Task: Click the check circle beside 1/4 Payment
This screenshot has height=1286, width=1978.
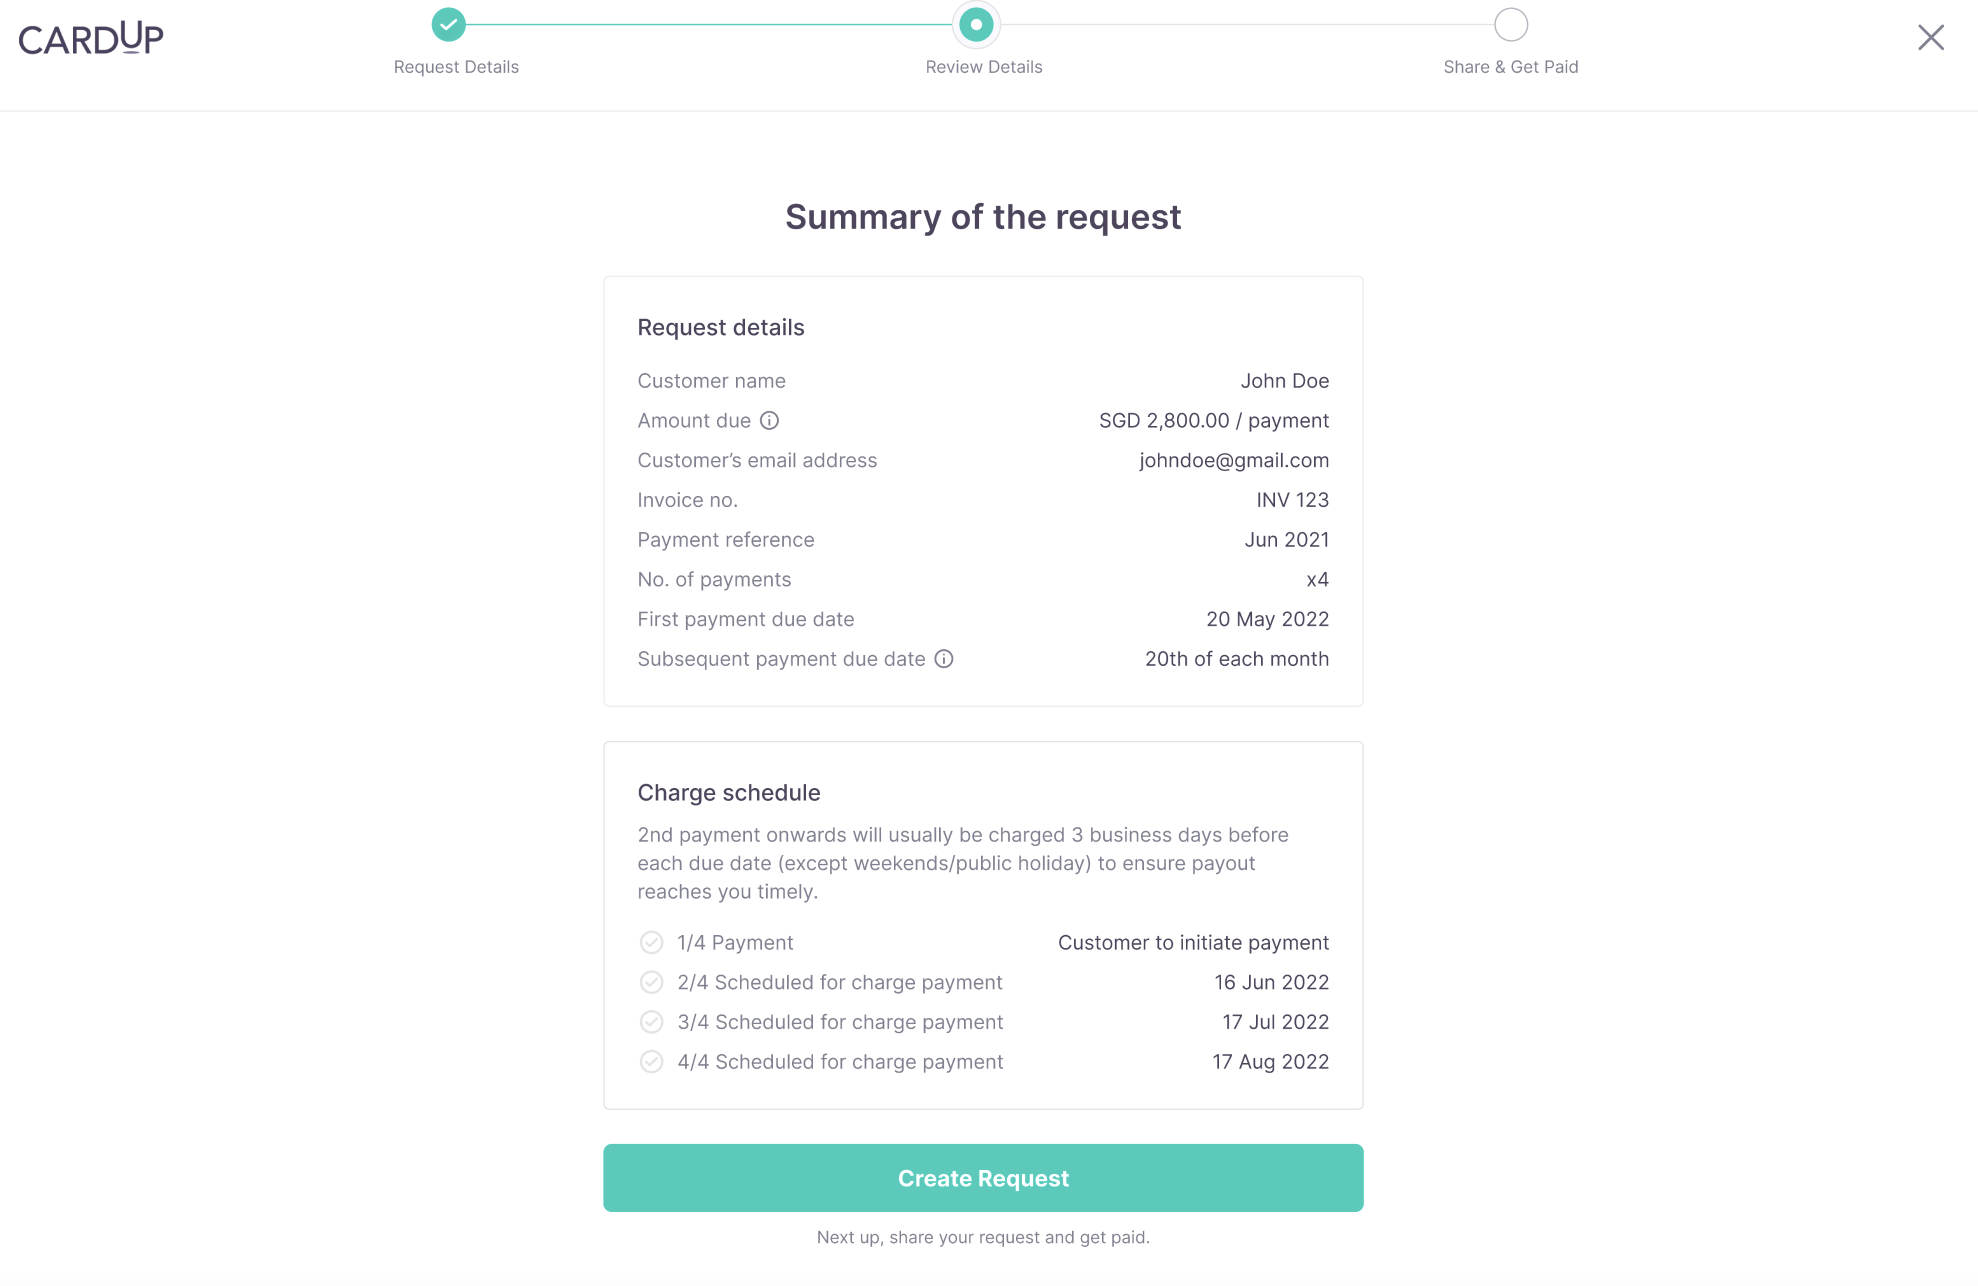Action: click(651, 943)
